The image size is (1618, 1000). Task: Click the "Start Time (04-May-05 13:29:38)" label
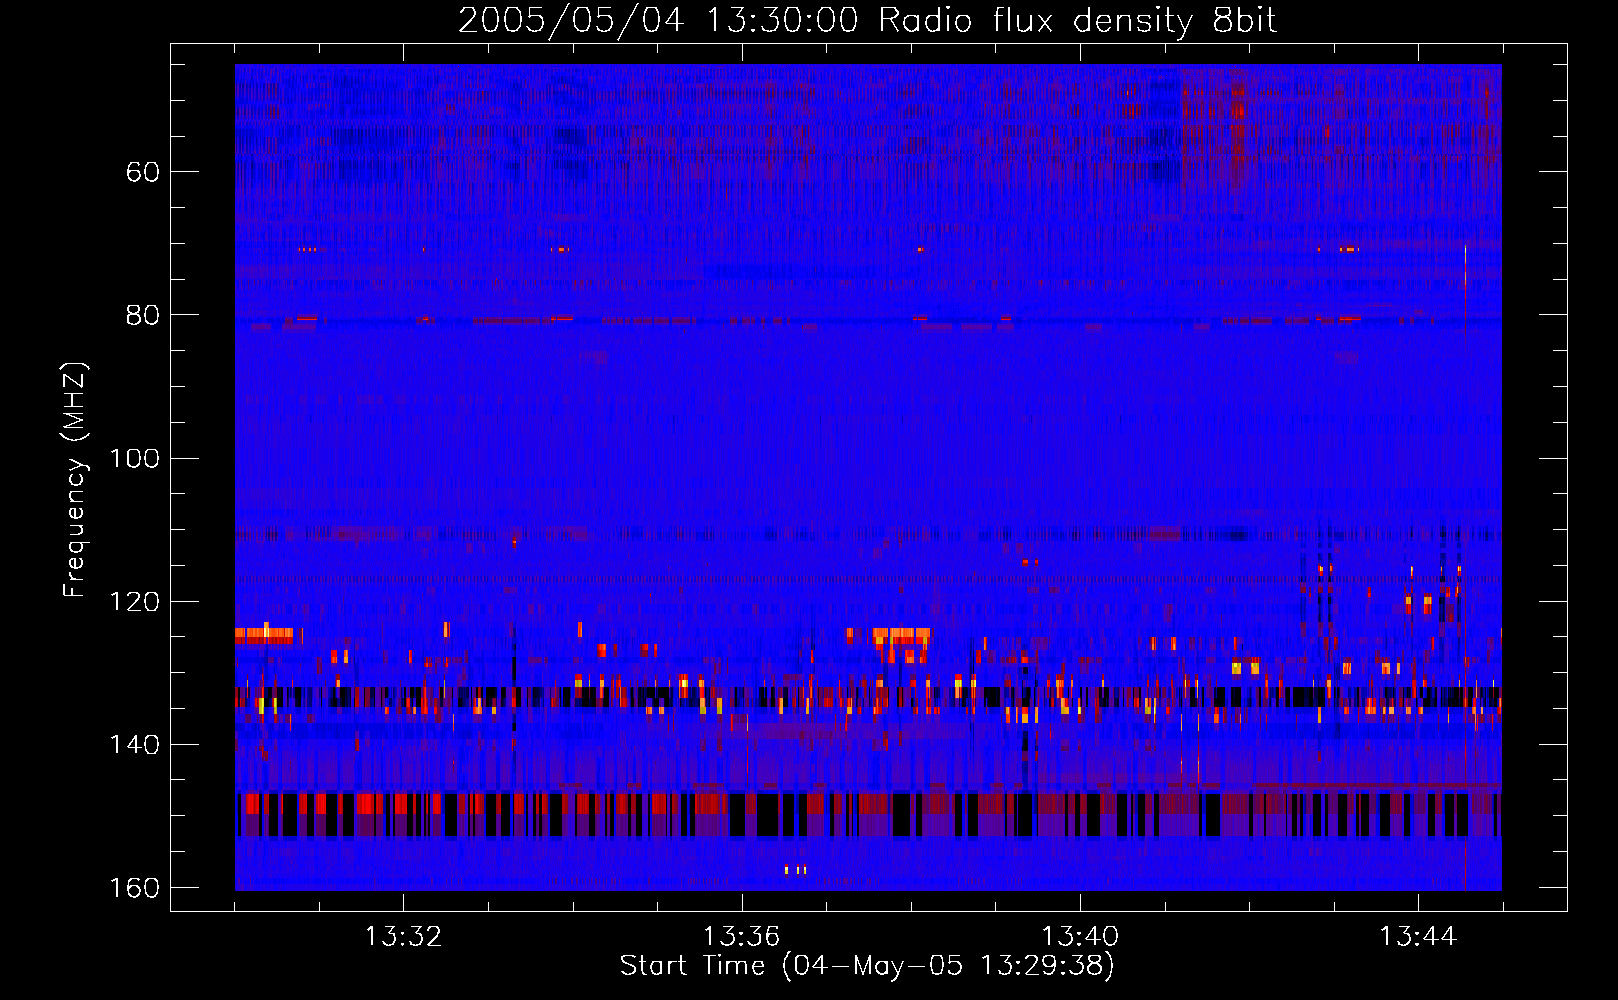click(866, 966)
